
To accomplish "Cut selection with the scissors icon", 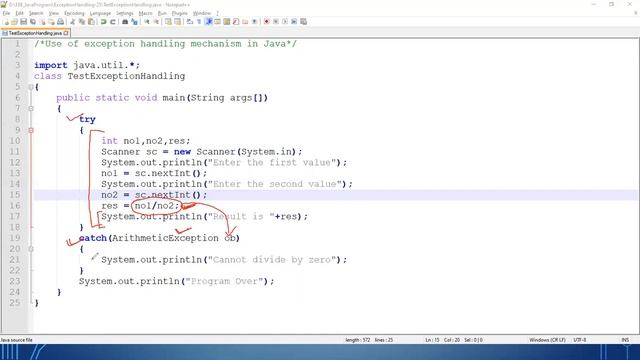I will tap(72, 22).
